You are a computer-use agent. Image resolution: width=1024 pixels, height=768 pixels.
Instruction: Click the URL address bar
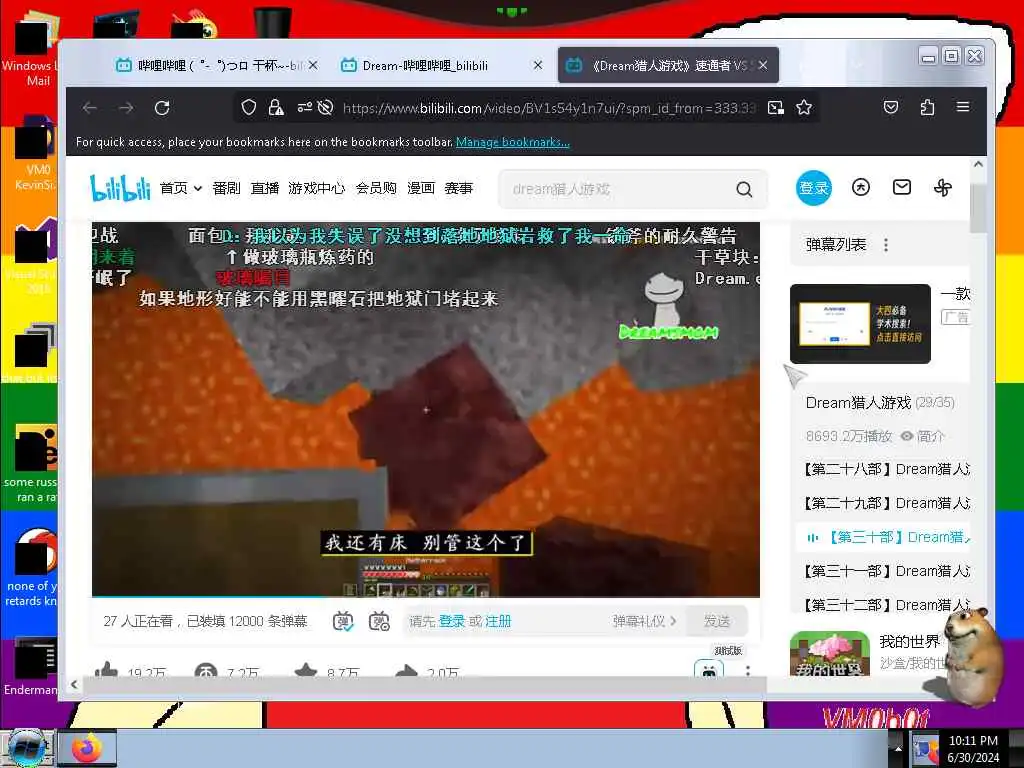click(549, 108)
